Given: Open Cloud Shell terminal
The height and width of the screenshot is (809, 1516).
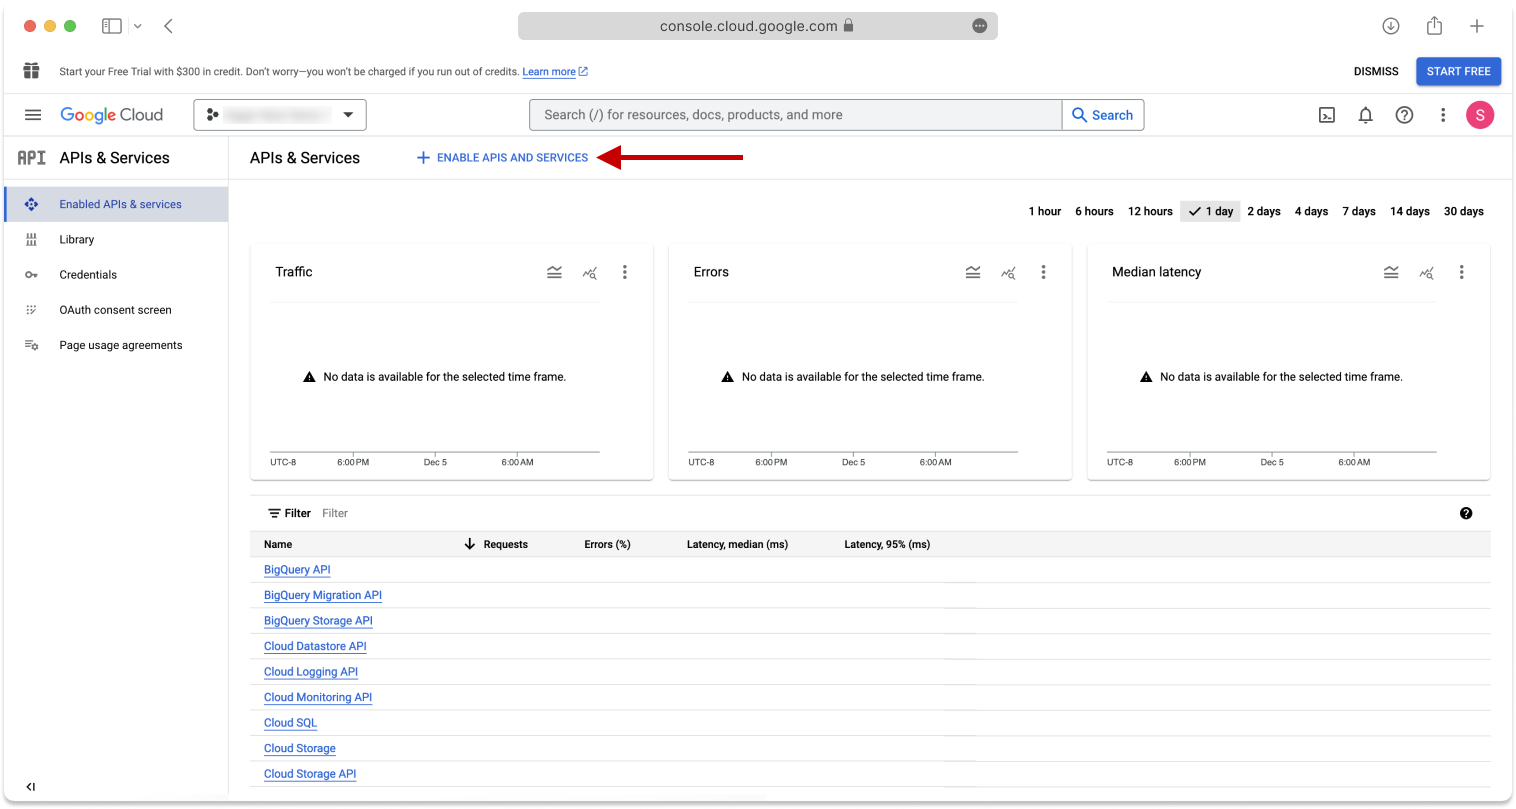Looking at the screenshot, I should pyautogui.click(x=1326, y=115).
